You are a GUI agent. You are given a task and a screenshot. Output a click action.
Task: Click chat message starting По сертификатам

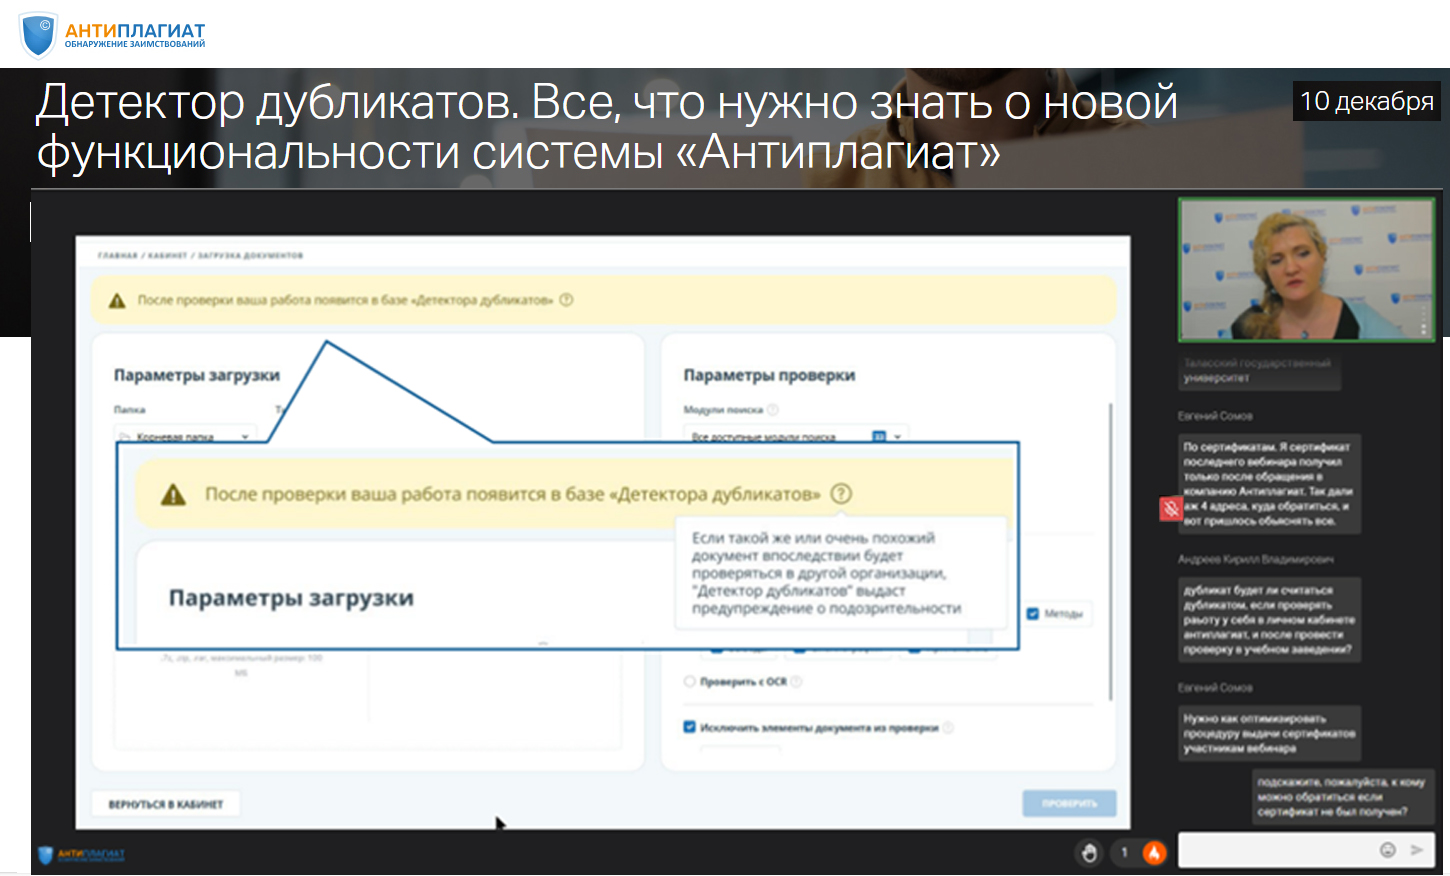[x=1268, y=484]
